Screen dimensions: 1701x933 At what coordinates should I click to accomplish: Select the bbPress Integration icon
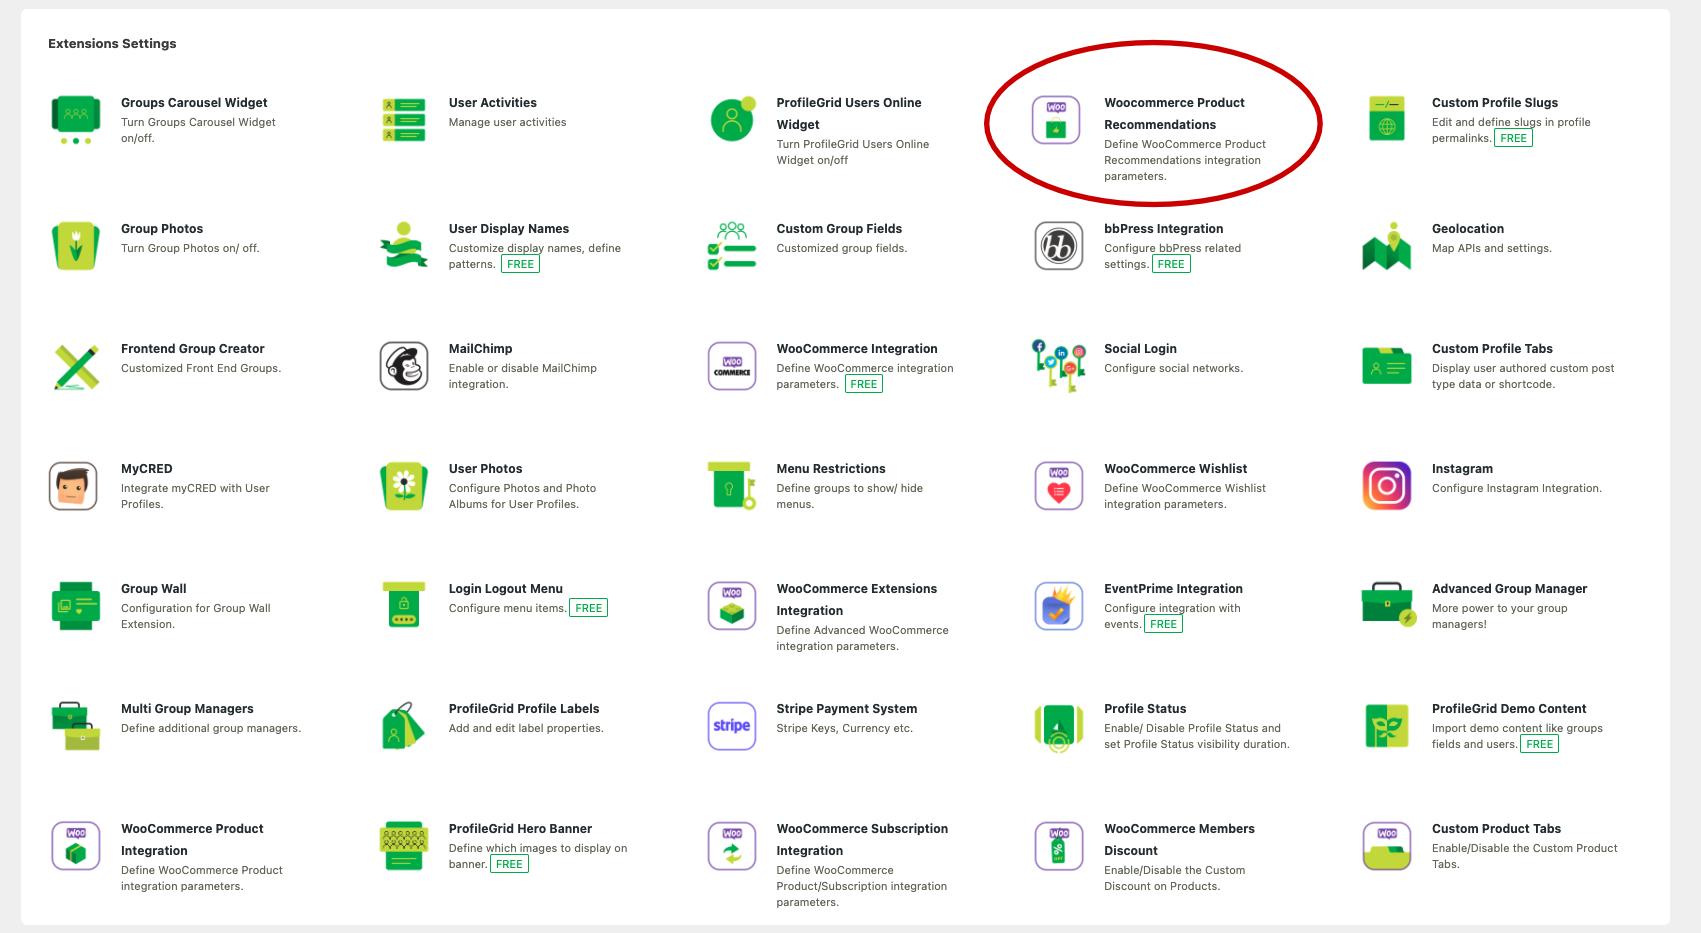[1058, 246]
